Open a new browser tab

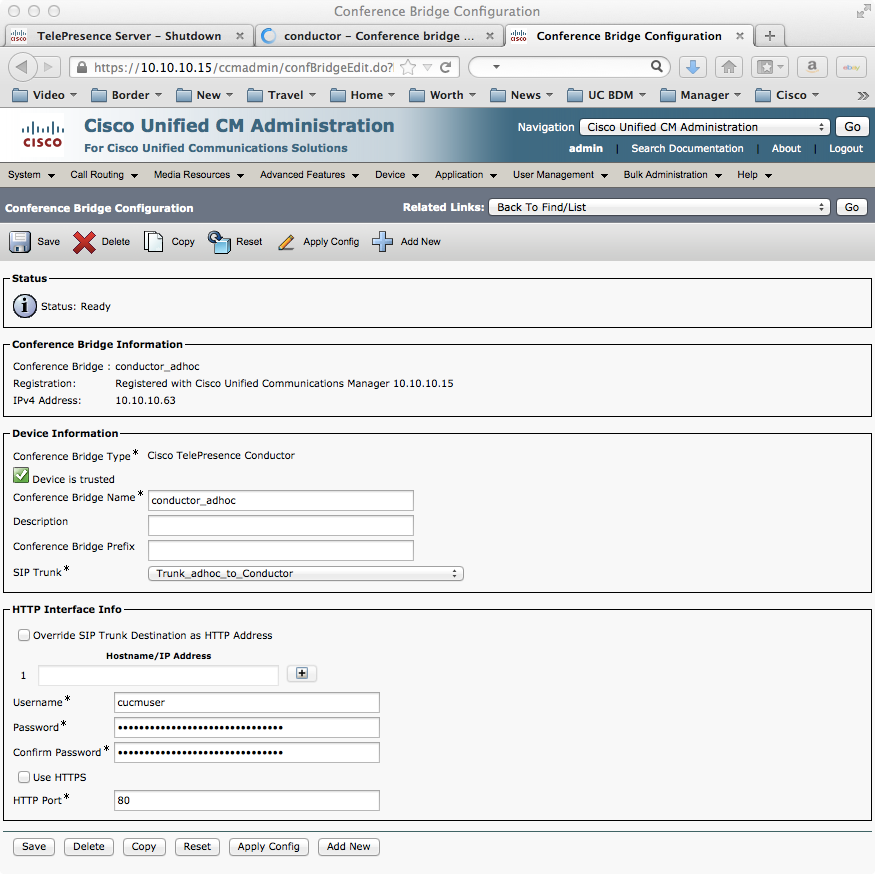(770, 36)
